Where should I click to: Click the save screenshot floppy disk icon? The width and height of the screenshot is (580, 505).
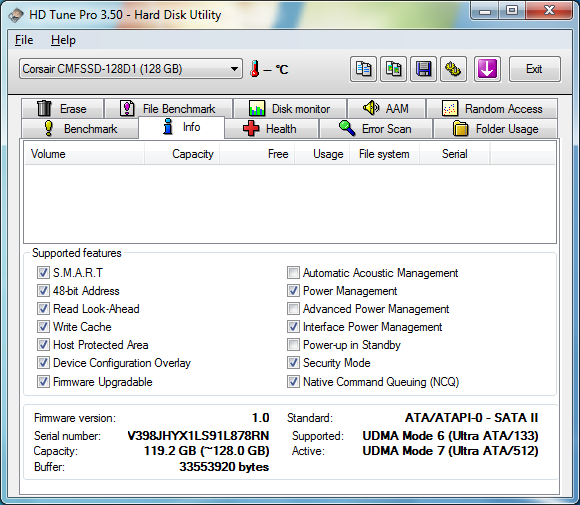pyautogui.click(x=423, y=69)
